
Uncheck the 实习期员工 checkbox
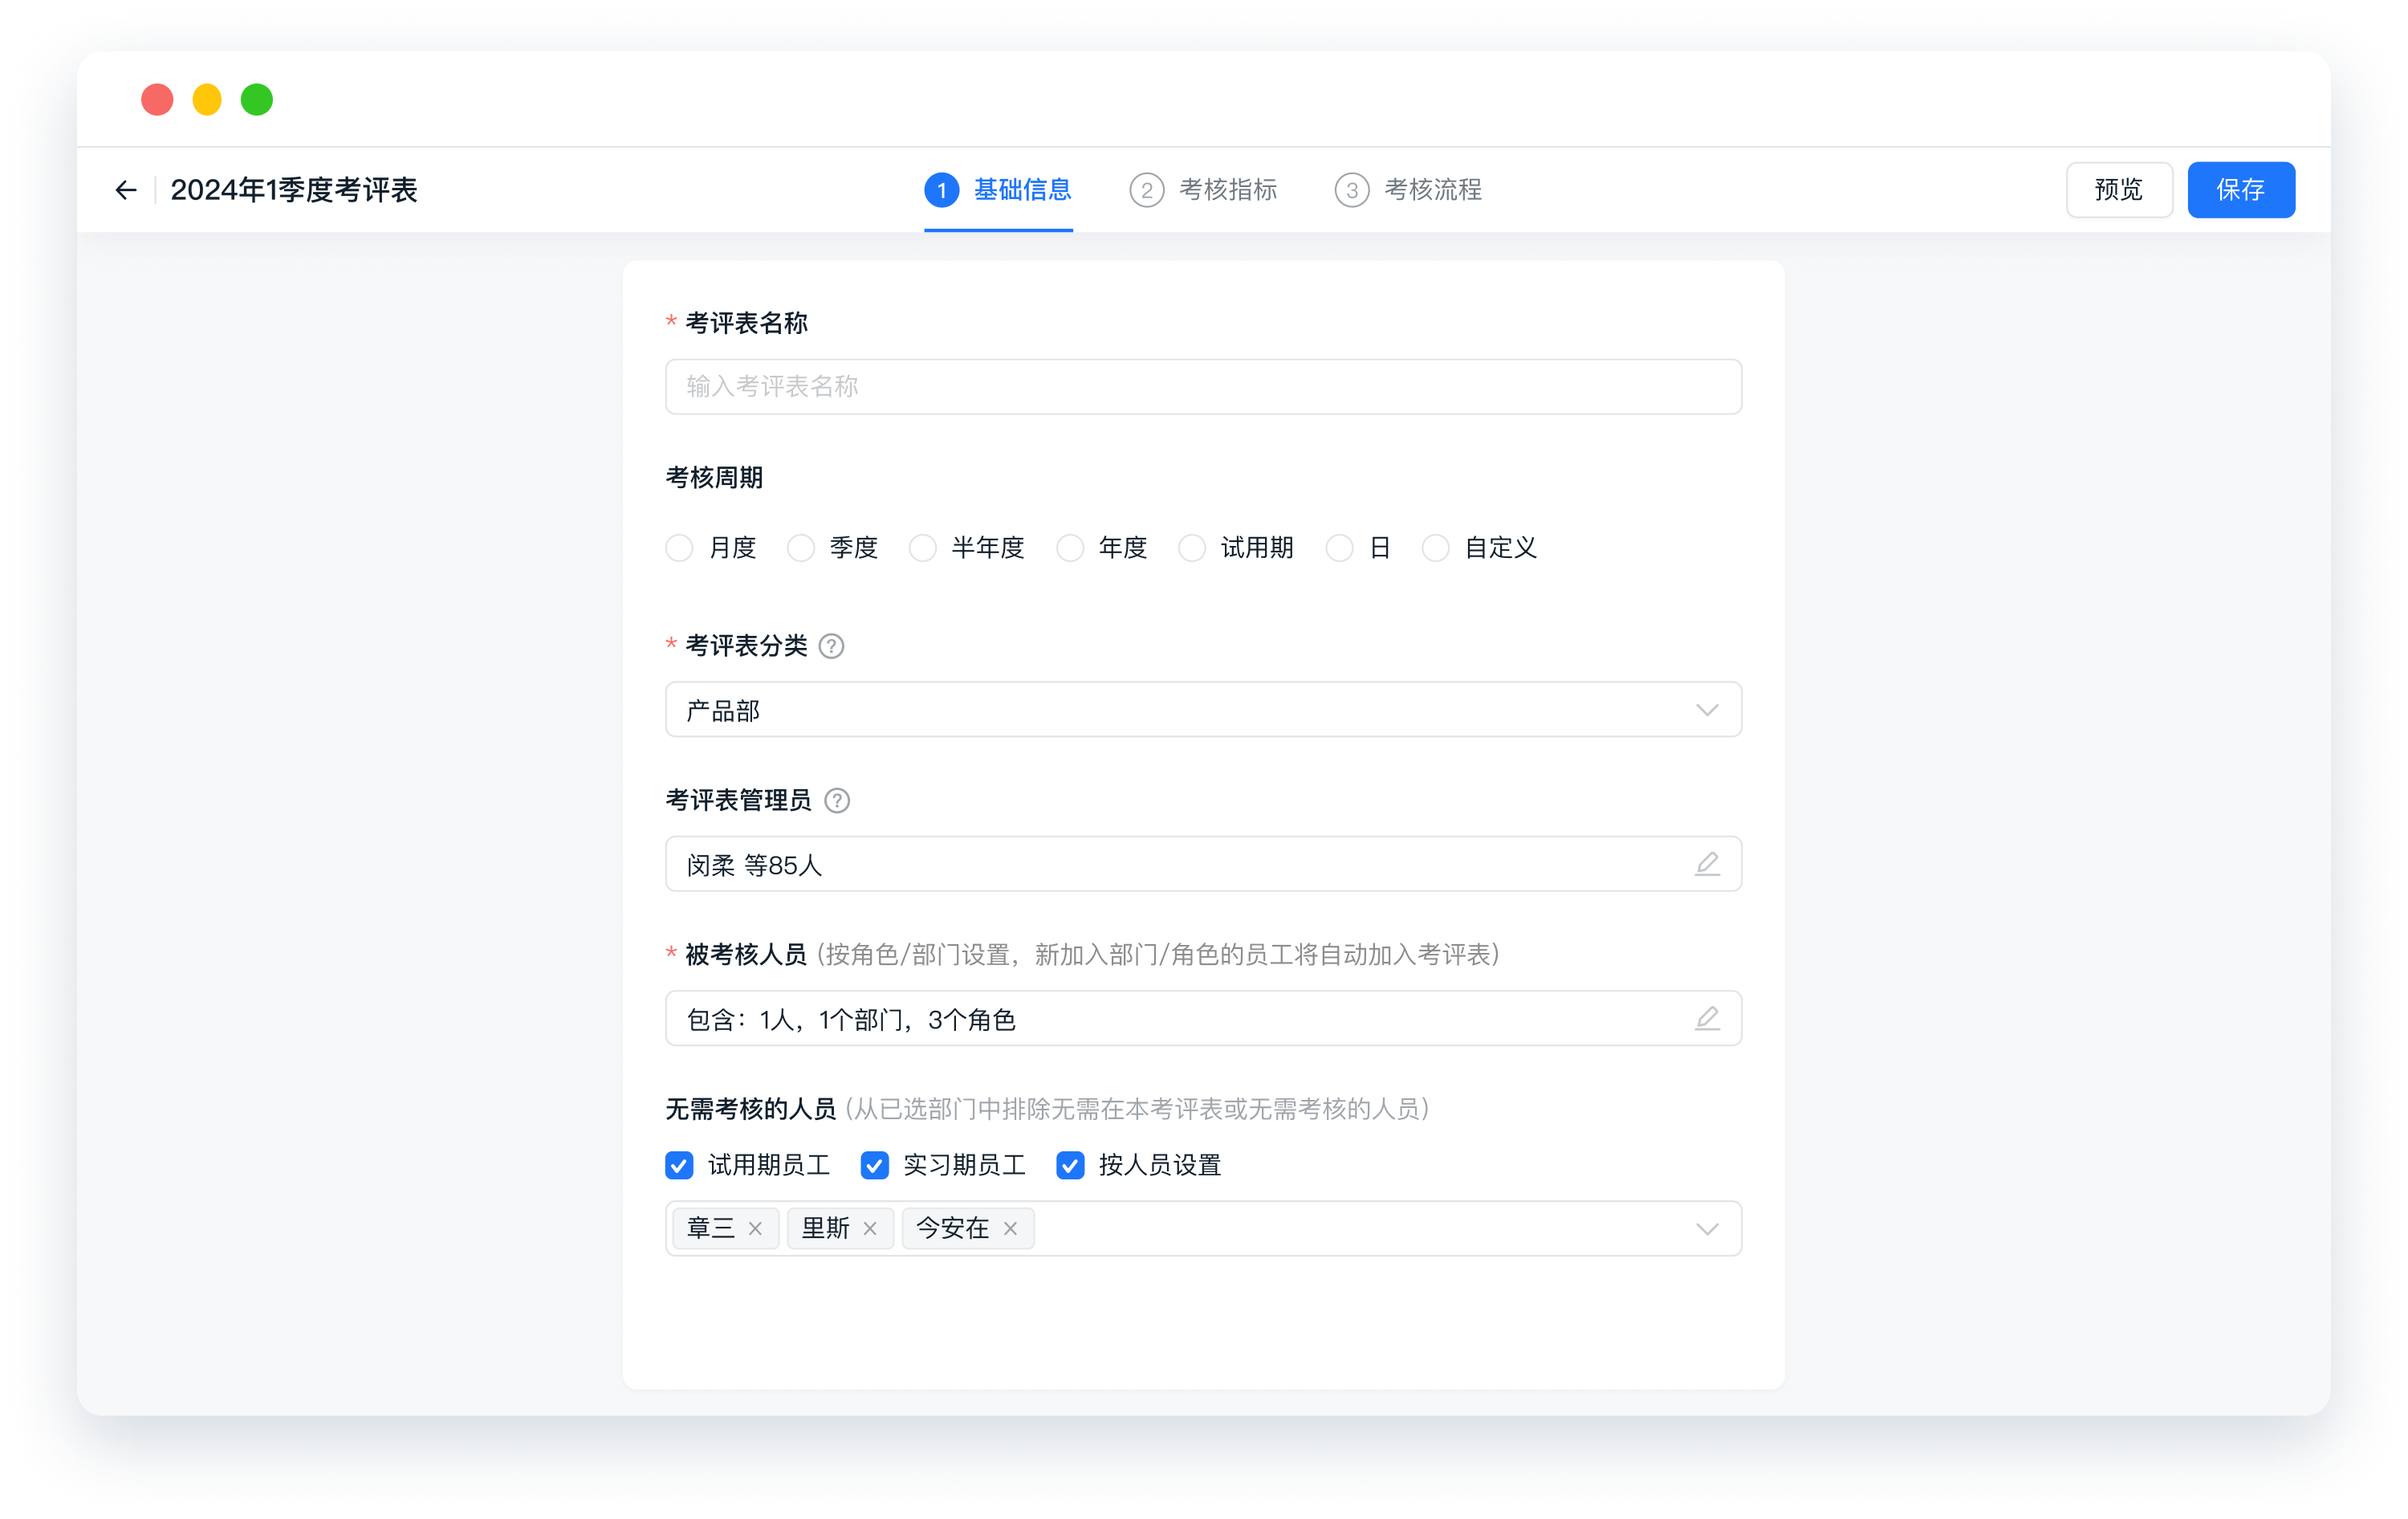(x=875, y=1165)
